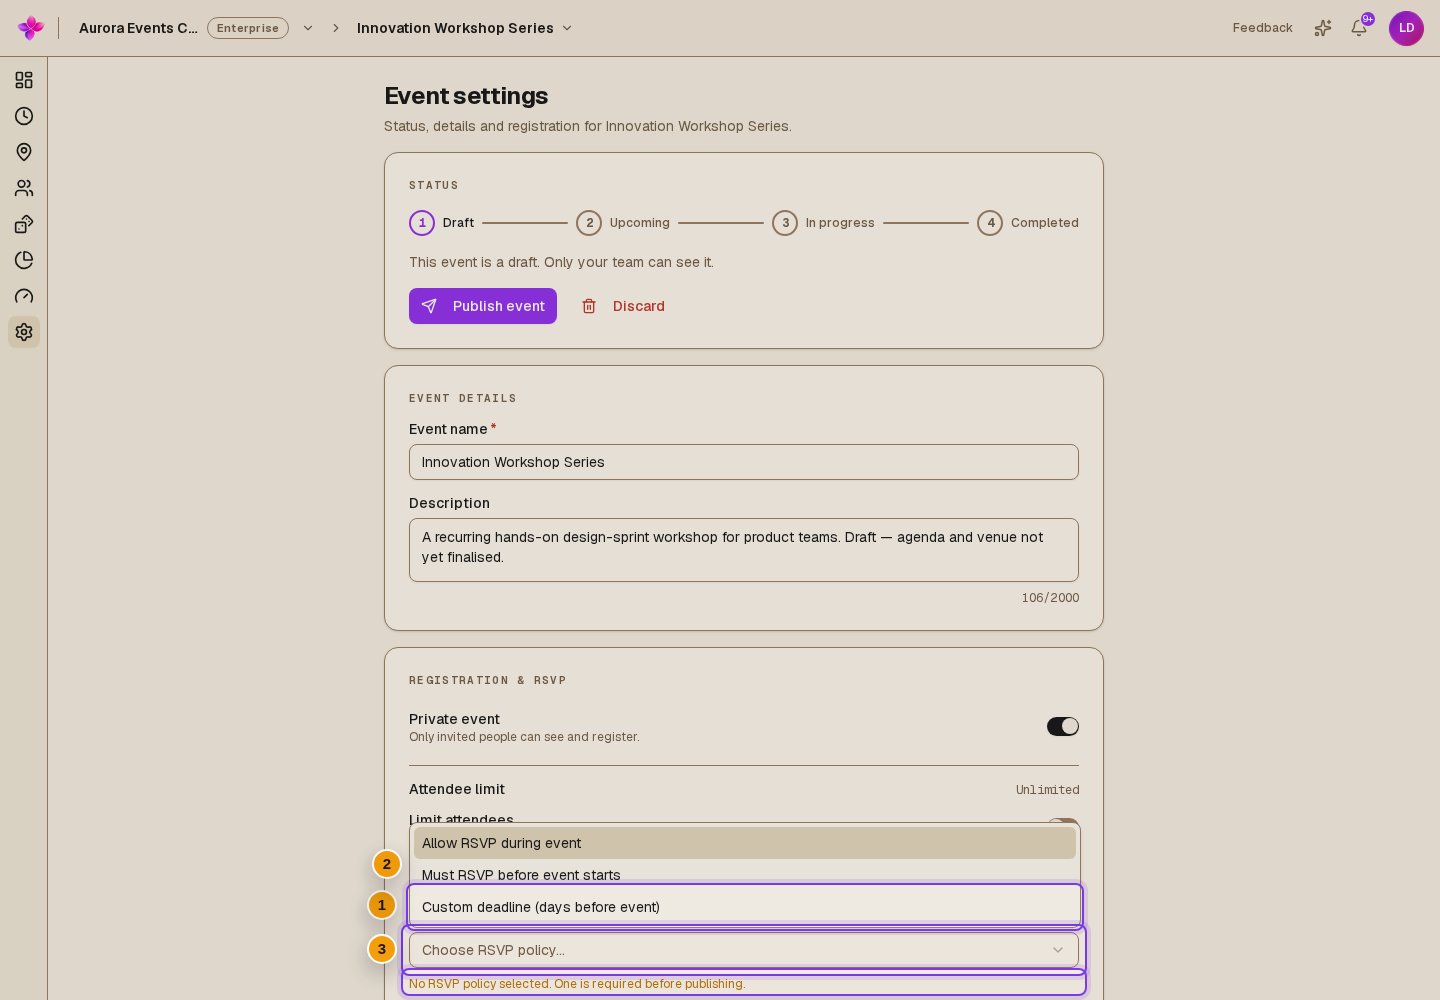Discard the draft event
The height and width of the screenshot is (1000, 1440).
click(624, 306)
